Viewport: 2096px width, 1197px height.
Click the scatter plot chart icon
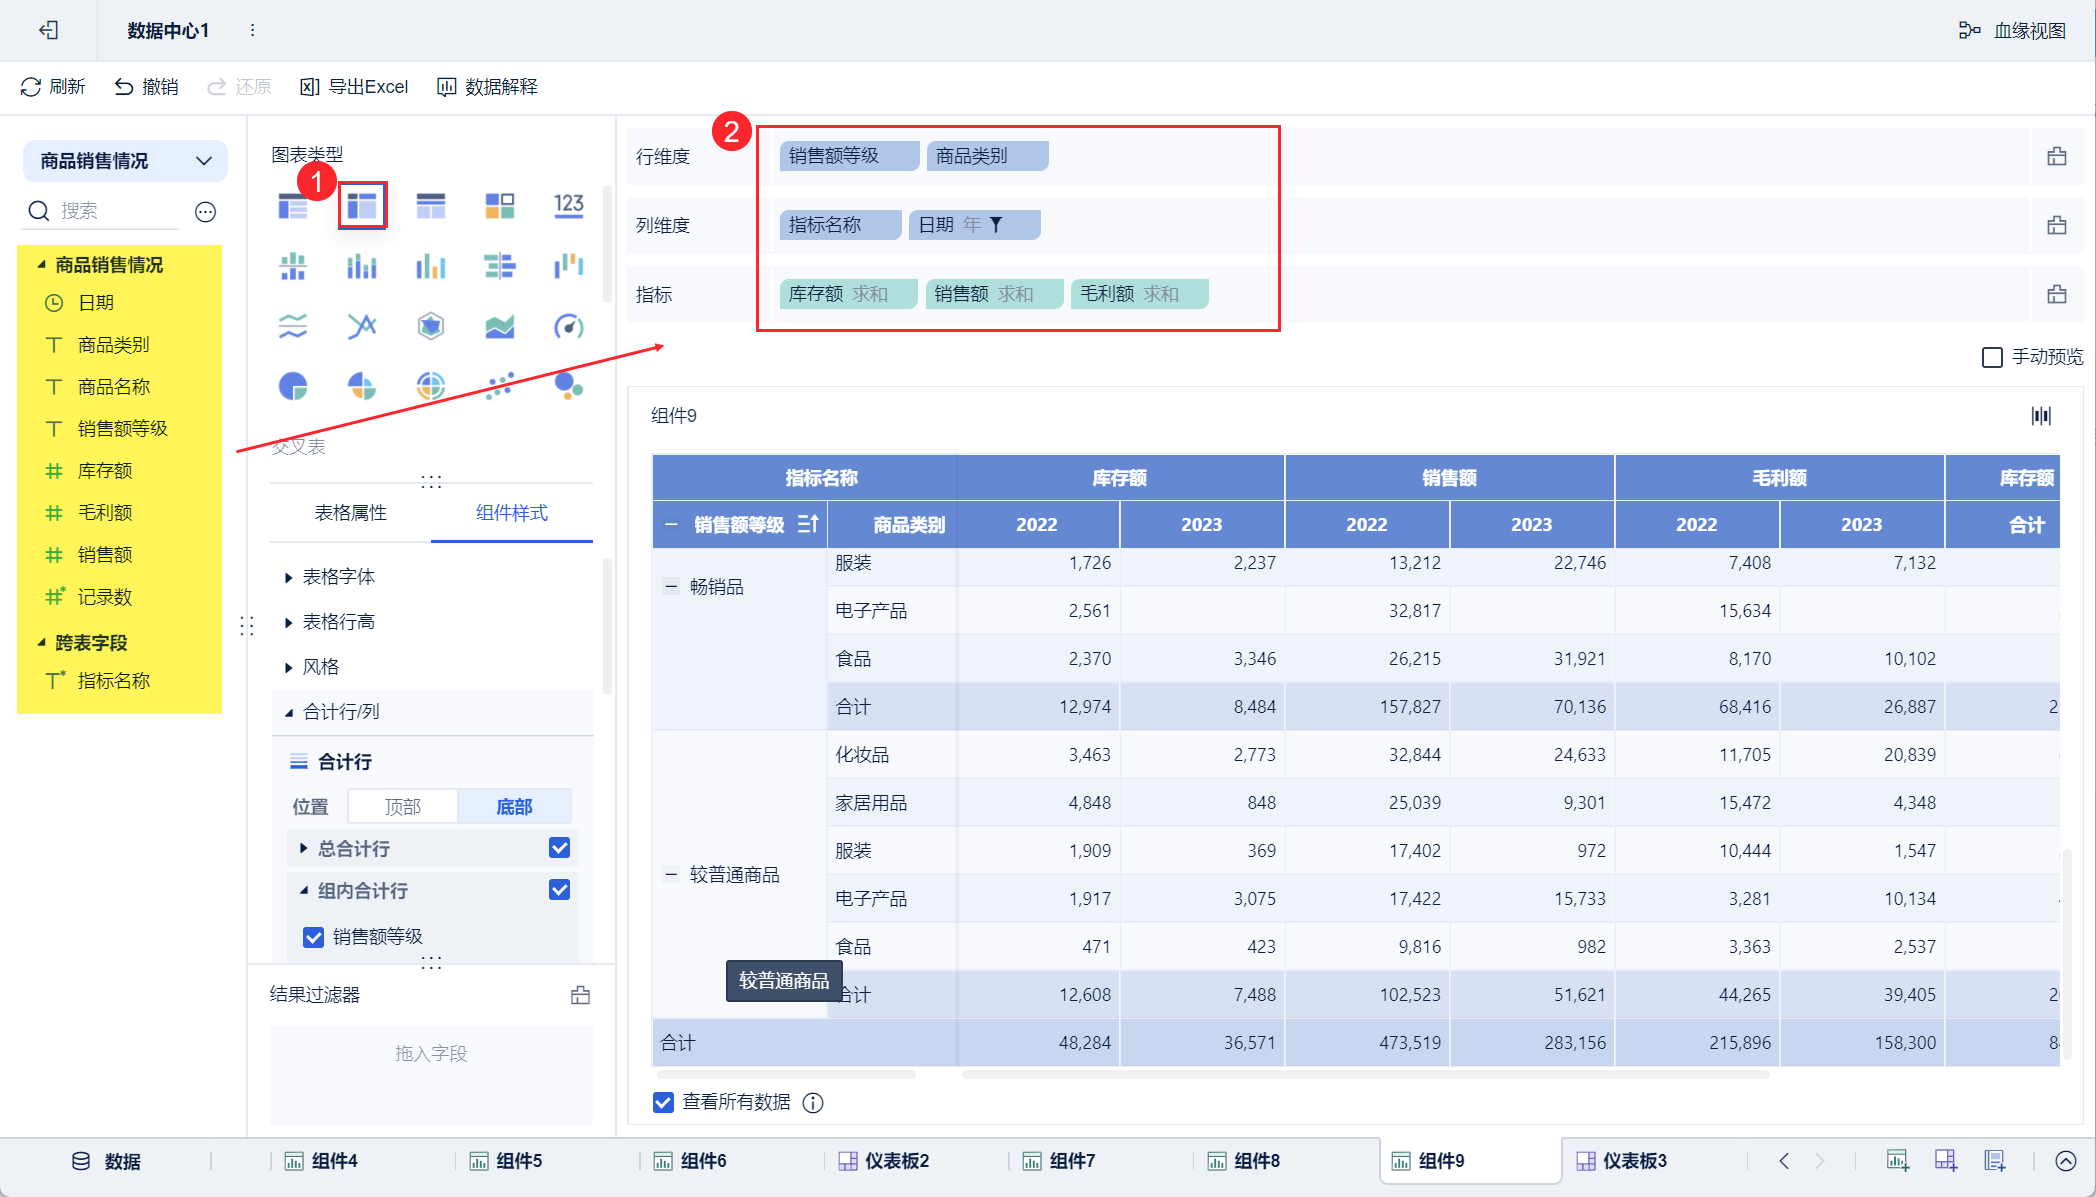[499, 386]
